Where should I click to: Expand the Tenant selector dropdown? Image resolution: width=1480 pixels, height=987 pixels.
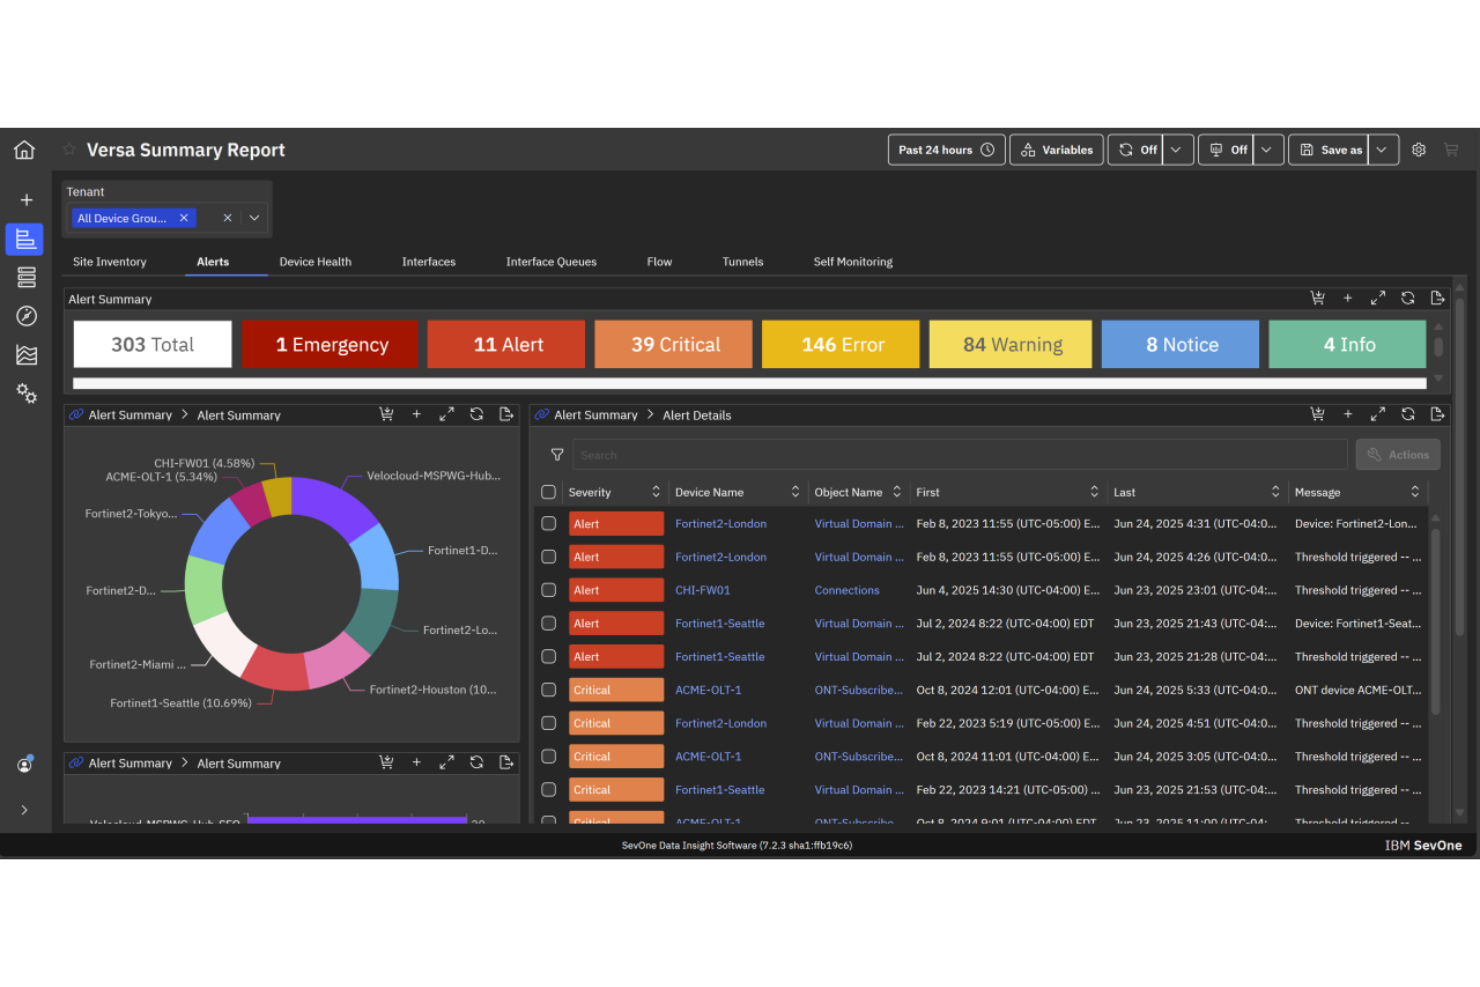[x=255, y=218]
